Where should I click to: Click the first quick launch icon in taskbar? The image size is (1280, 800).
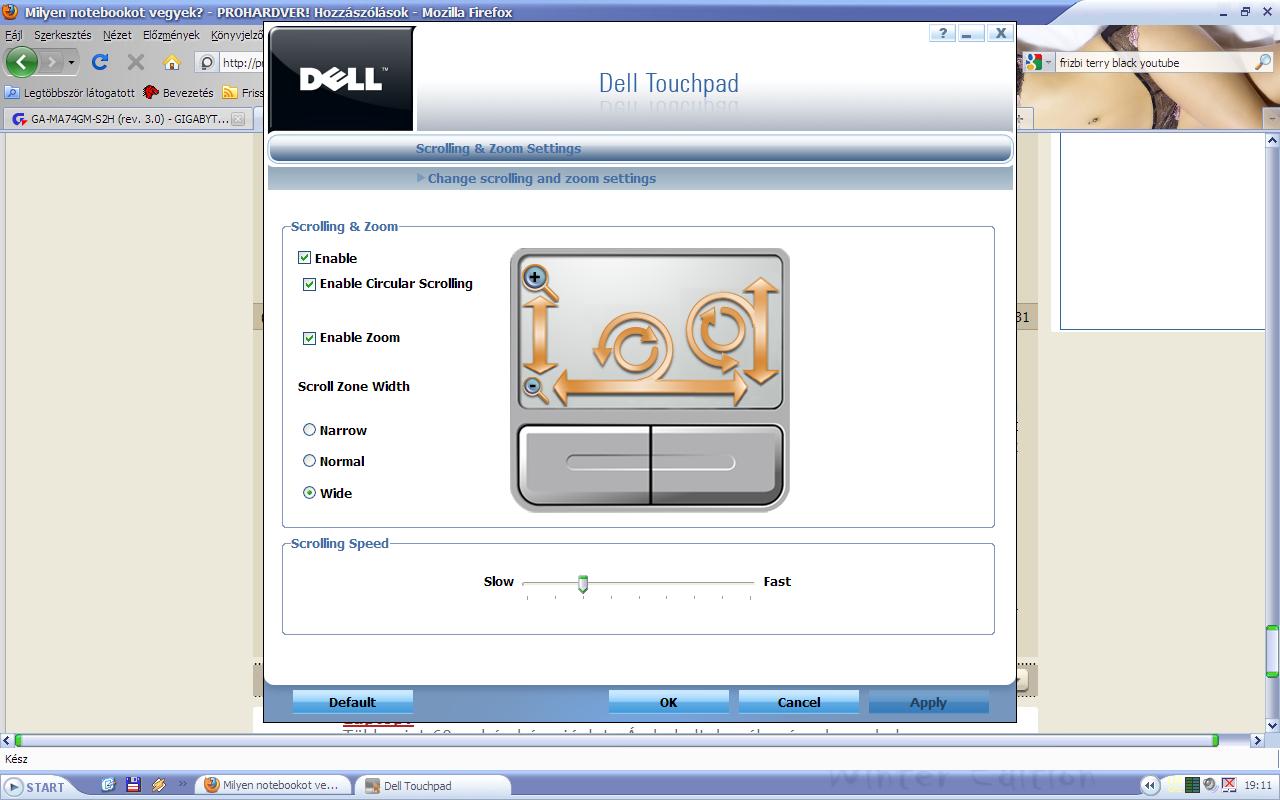click(x=108, y=786)
